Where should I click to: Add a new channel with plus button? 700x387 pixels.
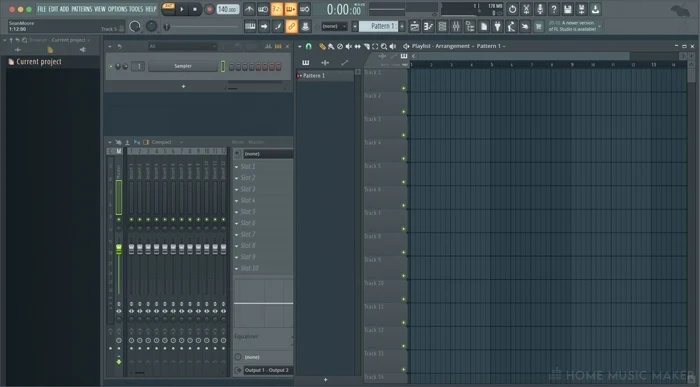tap(183, 86)
